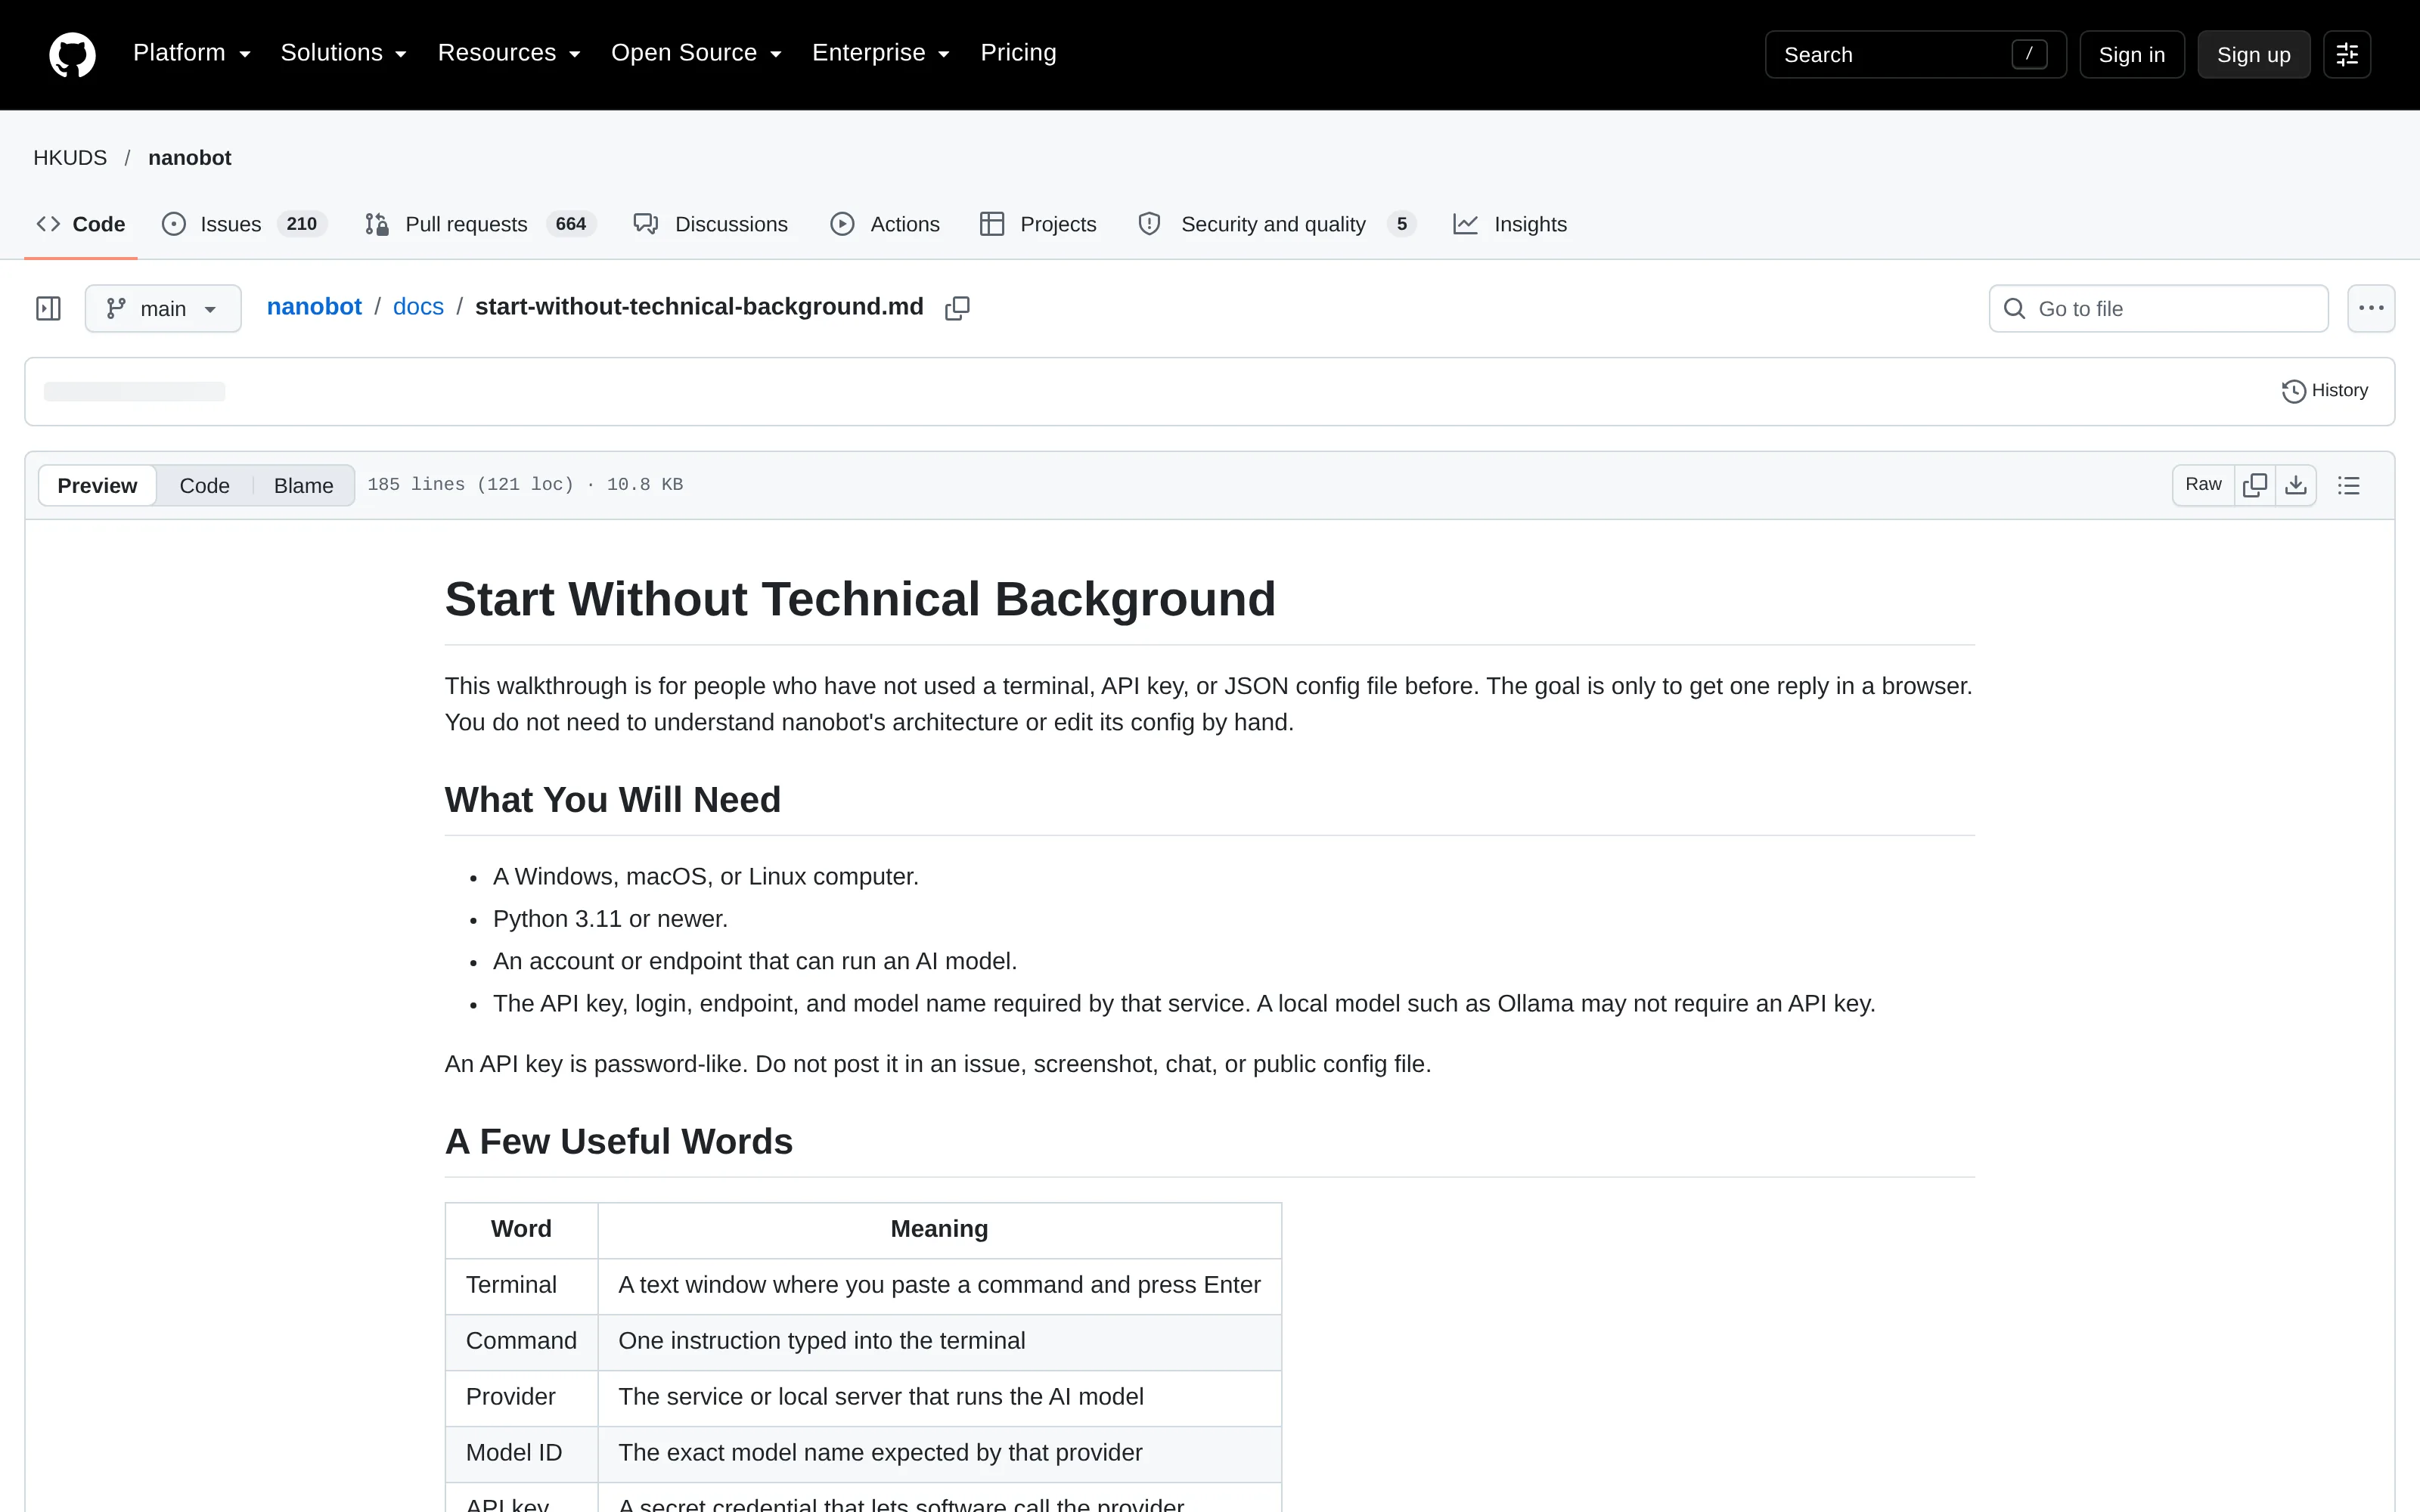Click the Issues count badge 210
This screenshot has height=1512, width=2420.
[x=301, y=224]
